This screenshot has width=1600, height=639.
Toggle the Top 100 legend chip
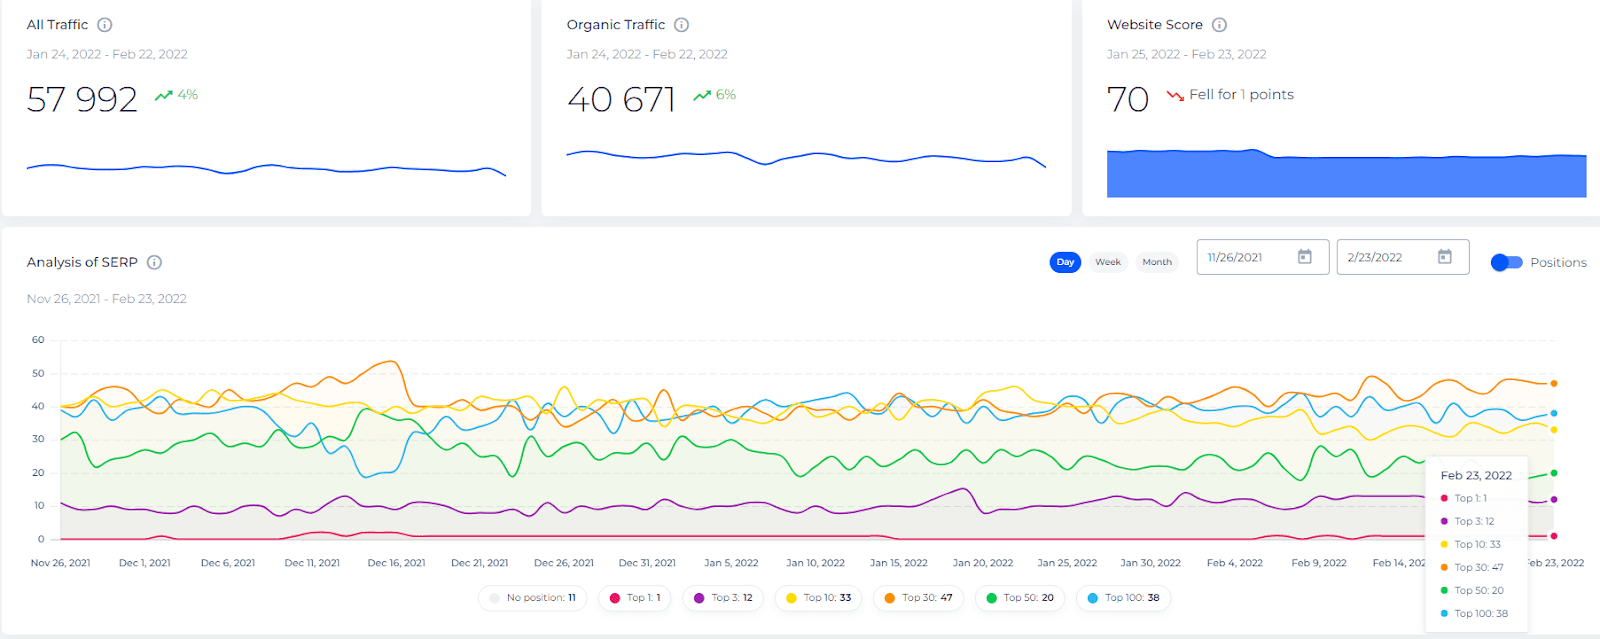[1123, 598]
